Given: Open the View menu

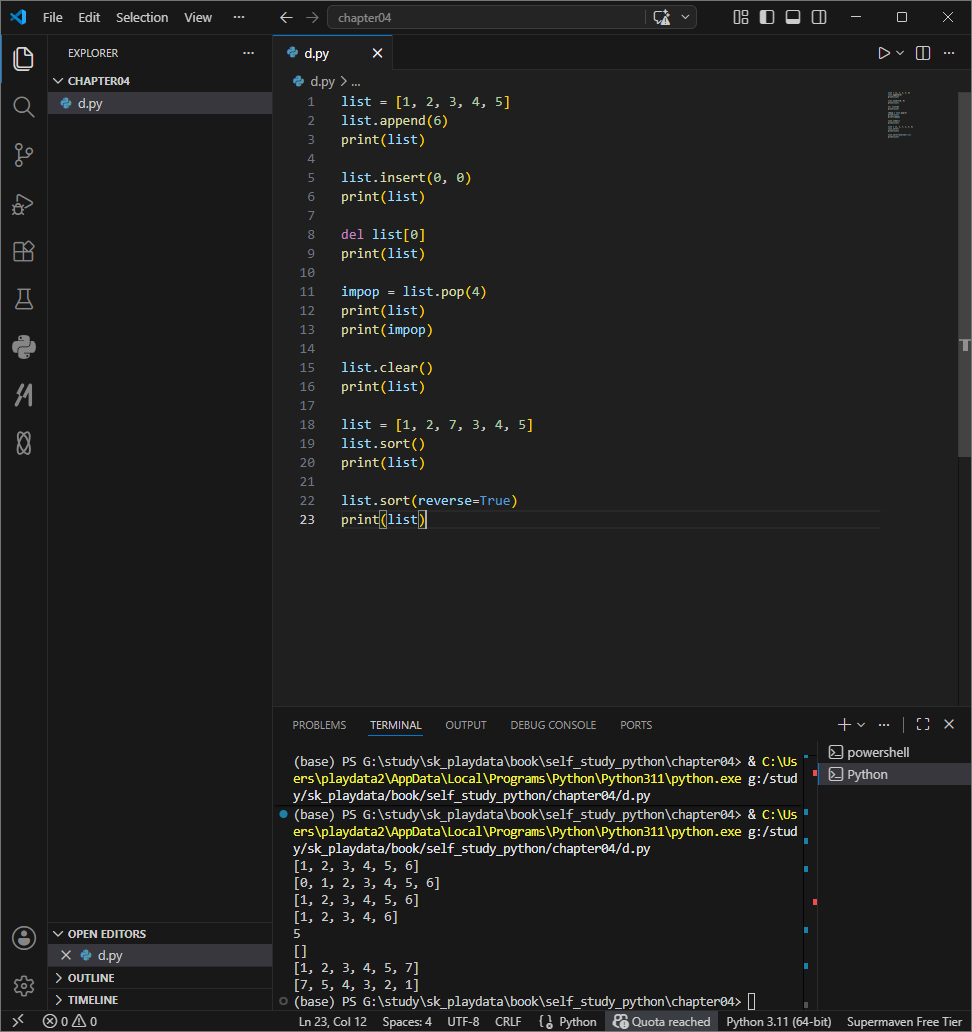Looking at the screenshot, I should (198, 18).
